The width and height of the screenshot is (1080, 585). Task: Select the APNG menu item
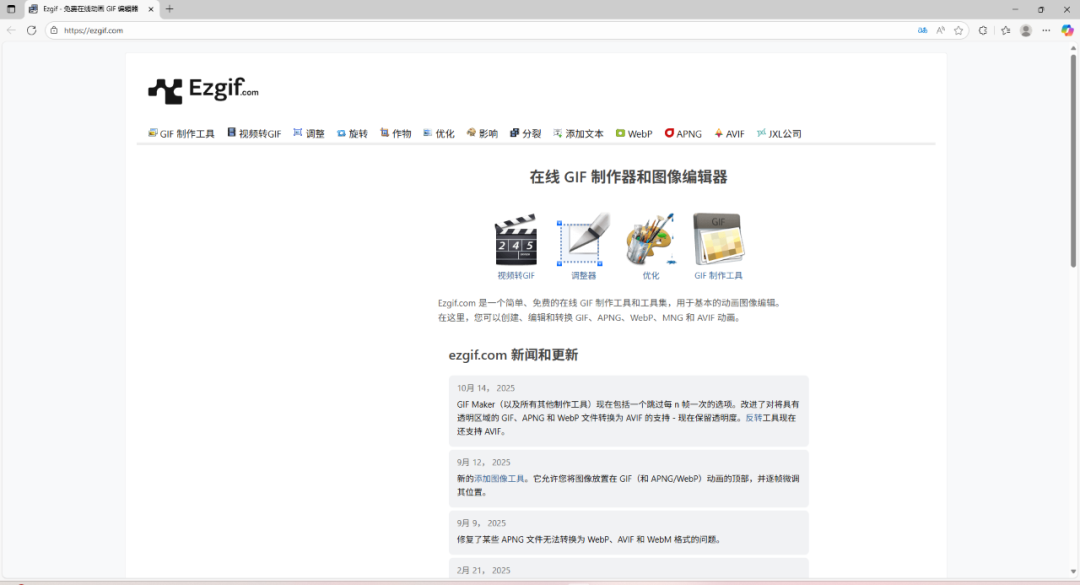[683, 134]
